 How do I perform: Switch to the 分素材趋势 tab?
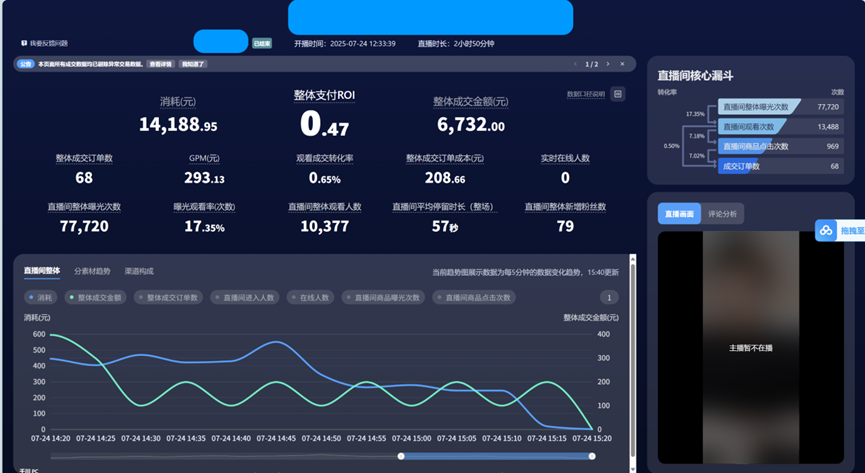pos(92,271)
